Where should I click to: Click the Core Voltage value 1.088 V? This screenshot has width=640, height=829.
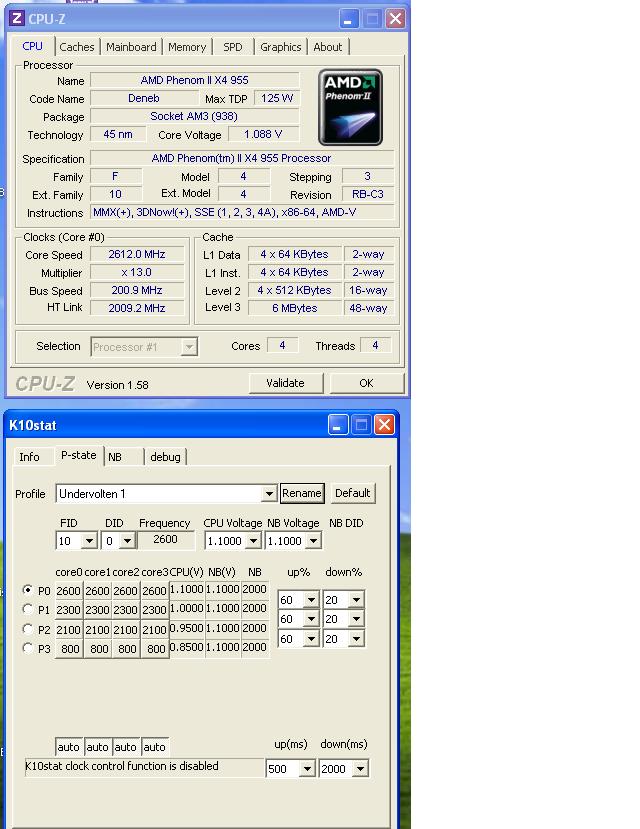(263, 134)
